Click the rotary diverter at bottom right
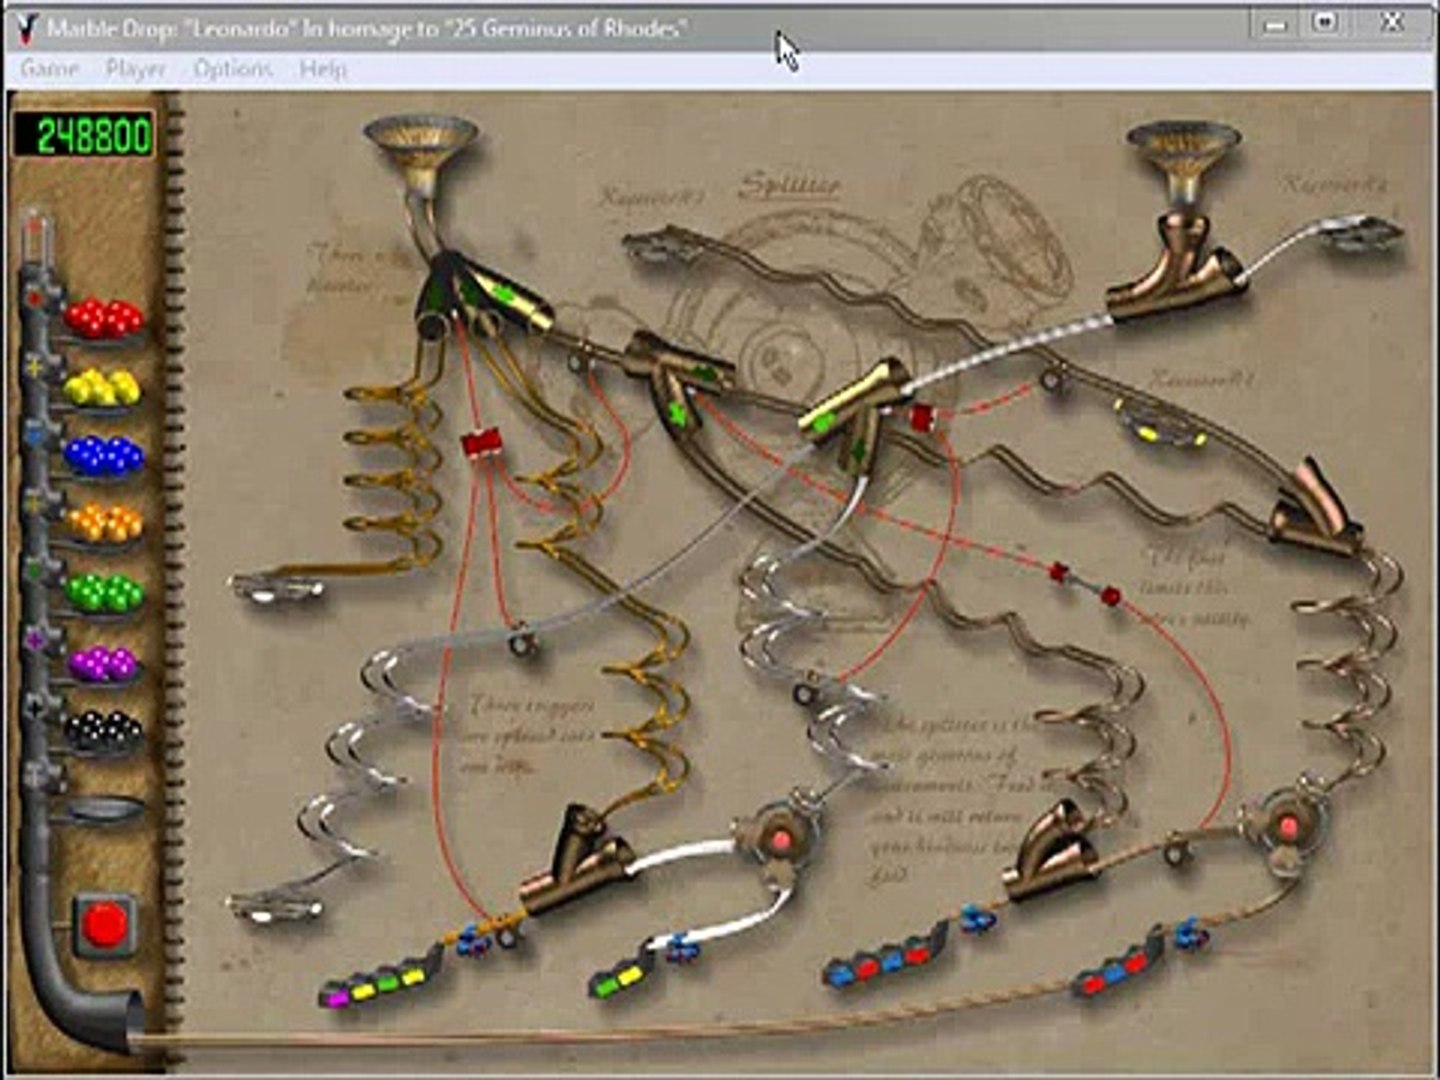This screenshot has width=1440, height=1080. [1288, 828]
